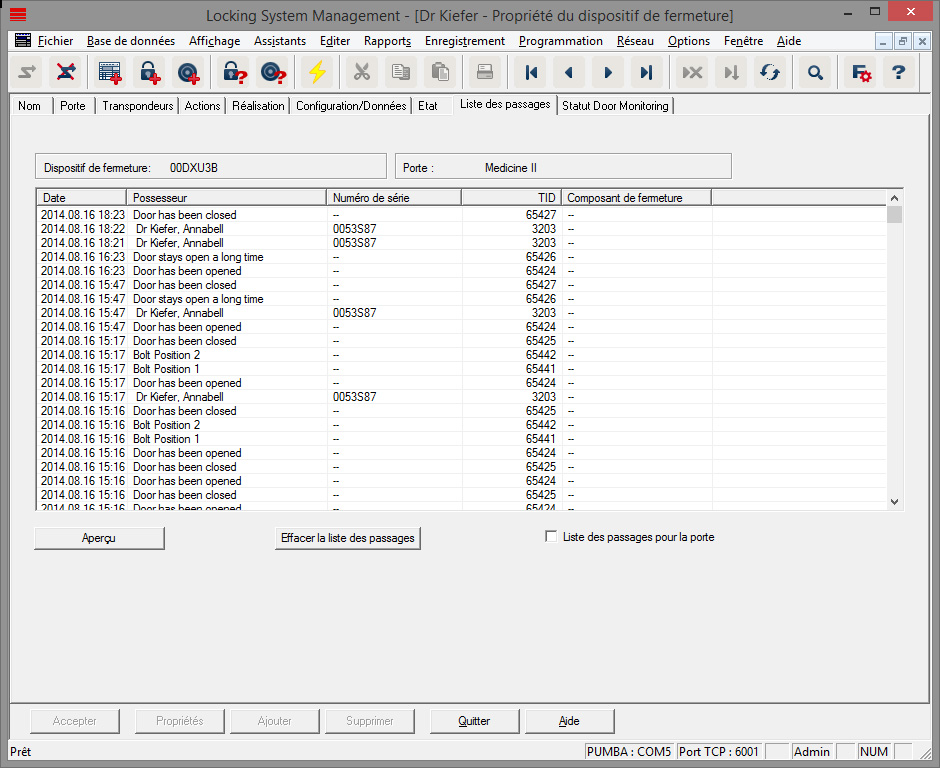Click the add new lock toolbar icon
The width and height of the screenshot is (940, 768).
149,72
